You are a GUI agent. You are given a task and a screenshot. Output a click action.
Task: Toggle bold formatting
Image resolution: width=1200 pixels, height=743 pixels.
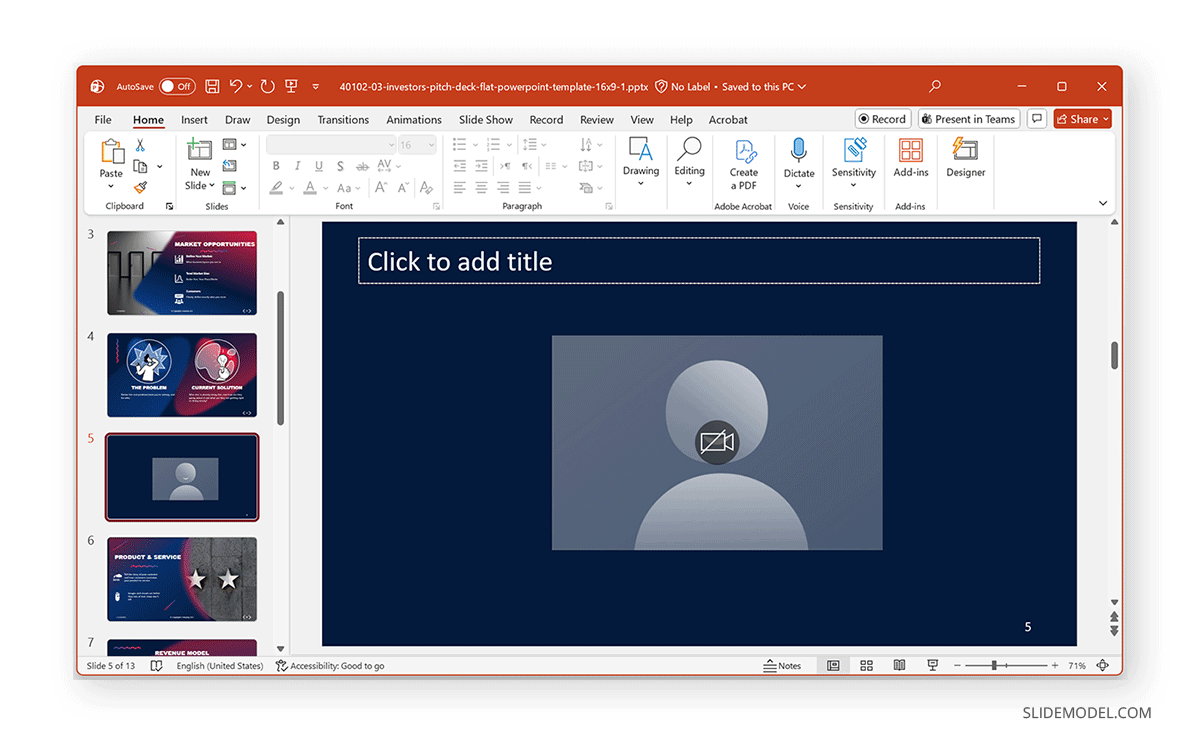point(276,166)
